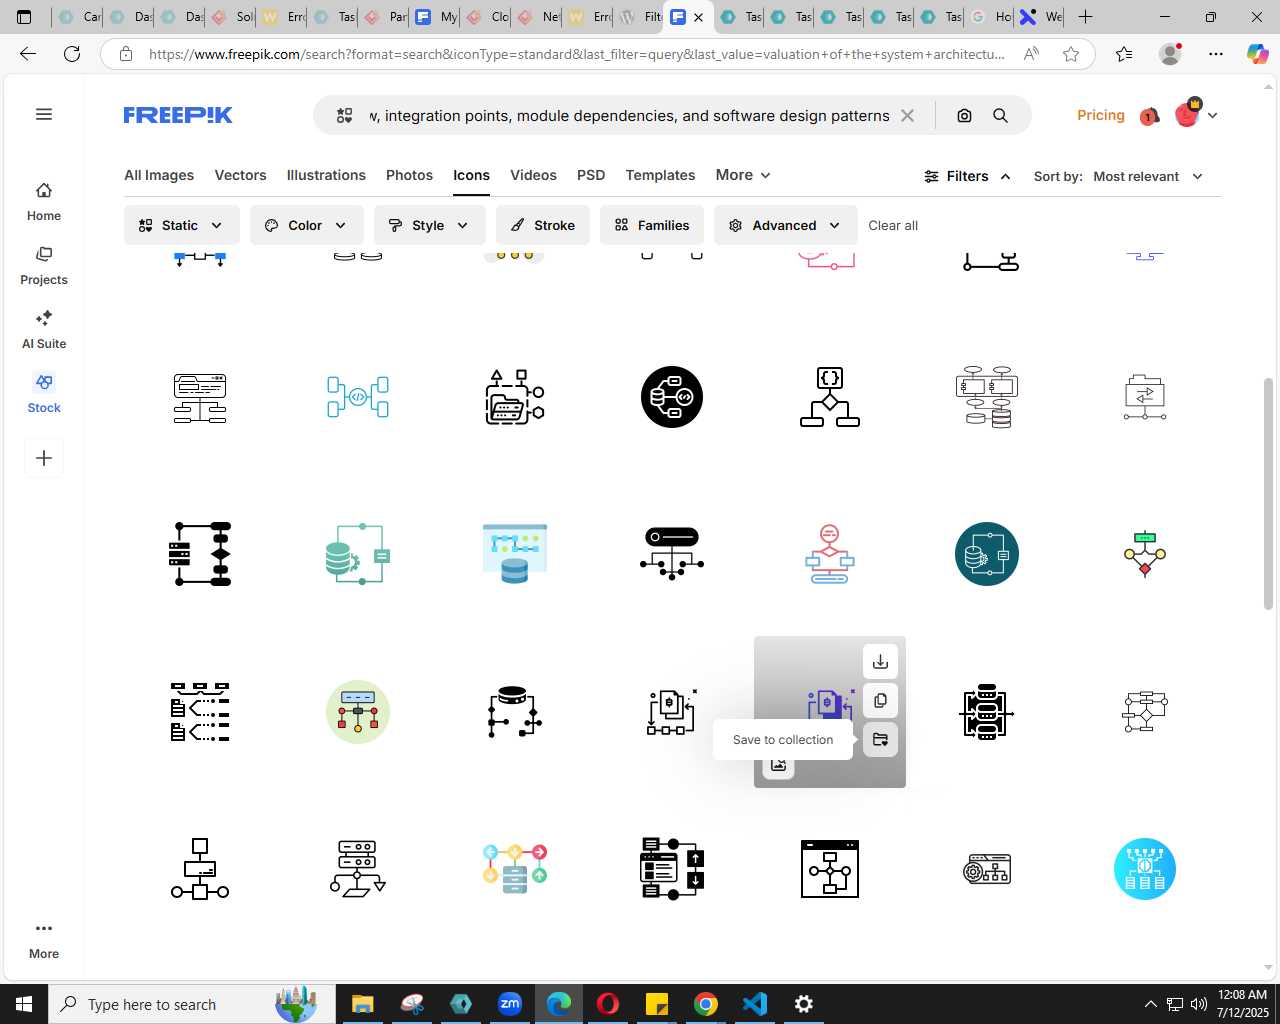The image size is (1280, 1024).
Task: Open Zoom from the taskbar
Action: (x=510, y=1004)
